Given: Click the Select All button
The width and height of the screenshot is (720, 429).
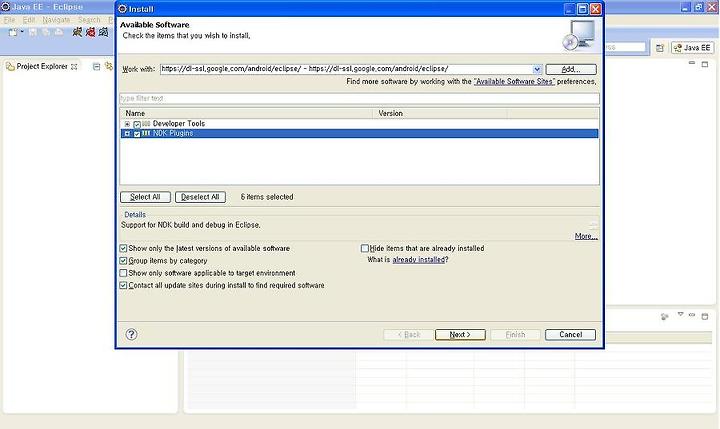Looking at the screenshot, I should tap(145, 197).
